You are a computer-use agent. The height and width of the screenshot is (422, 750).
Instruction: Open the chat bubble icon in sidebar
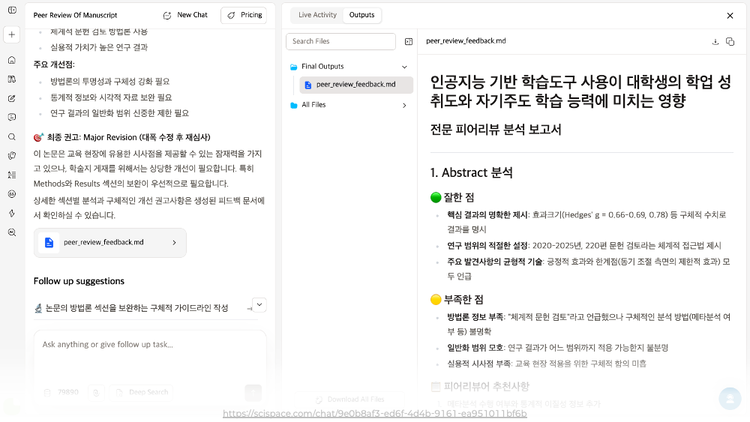pos(12,117)
